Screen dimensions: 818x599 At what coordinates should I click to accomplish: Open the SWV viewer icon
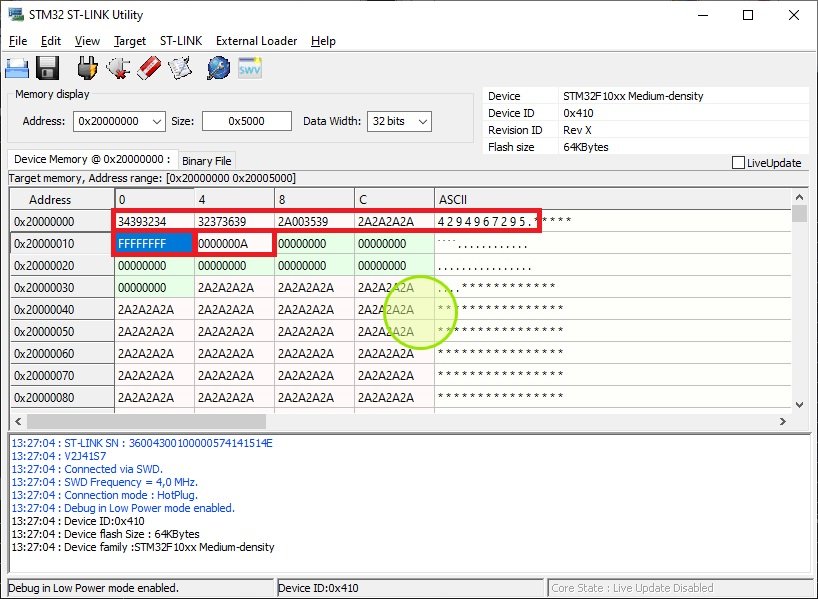tap(250, 68)
